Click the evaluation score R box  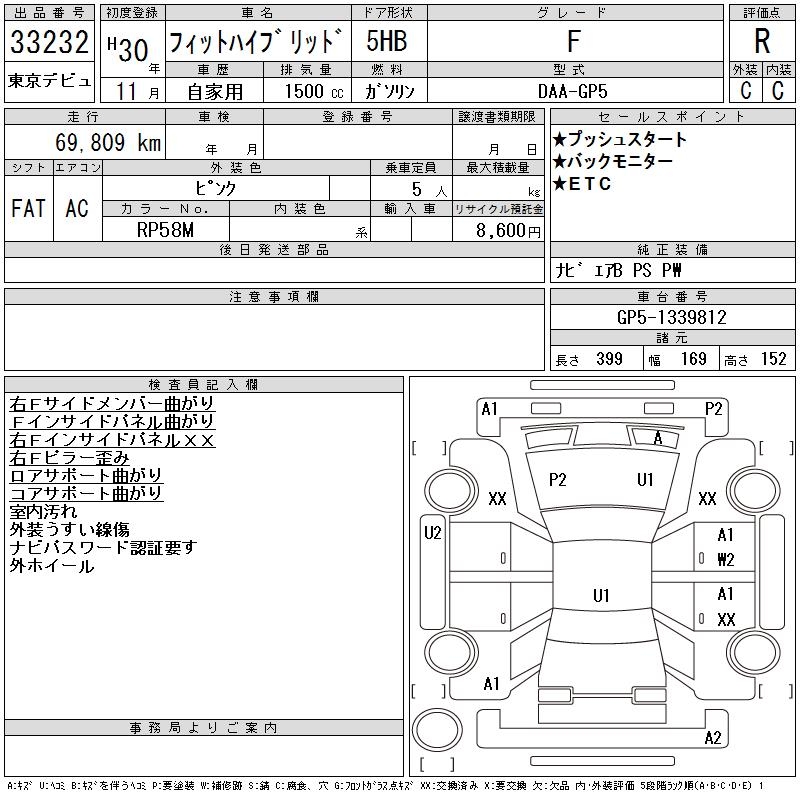[762, 42]
